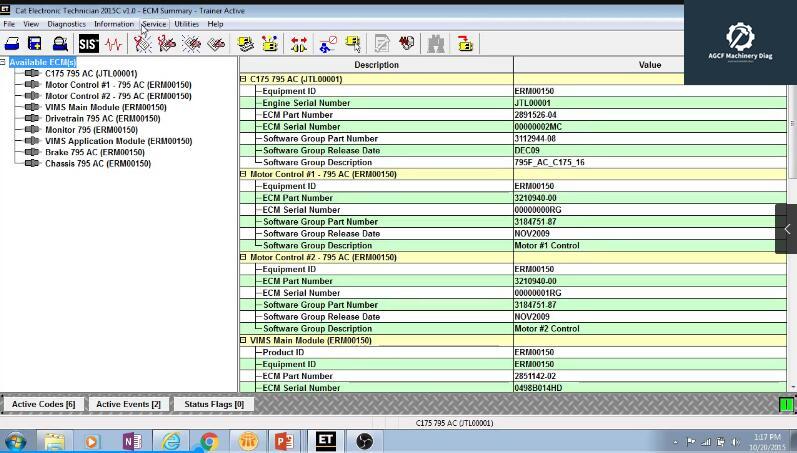Screen dimensions: 797x453
Task: Click value 2891526-04 ECM Part Number
Action: tap(535, 115)
